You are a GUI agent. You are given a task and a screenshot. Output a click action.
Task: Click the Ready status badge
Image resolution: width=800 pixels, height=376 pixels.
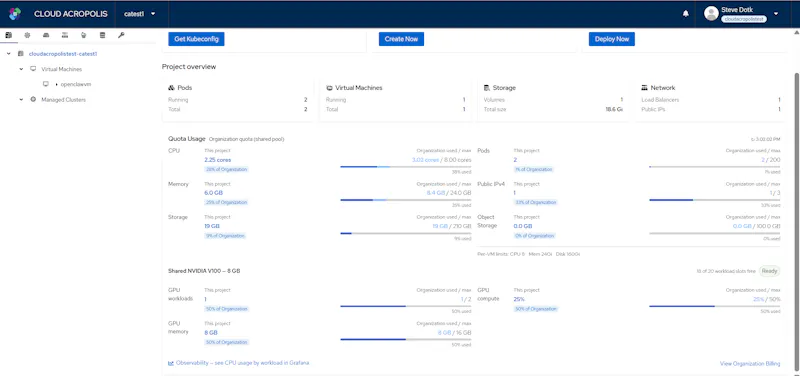coord(769,271)
